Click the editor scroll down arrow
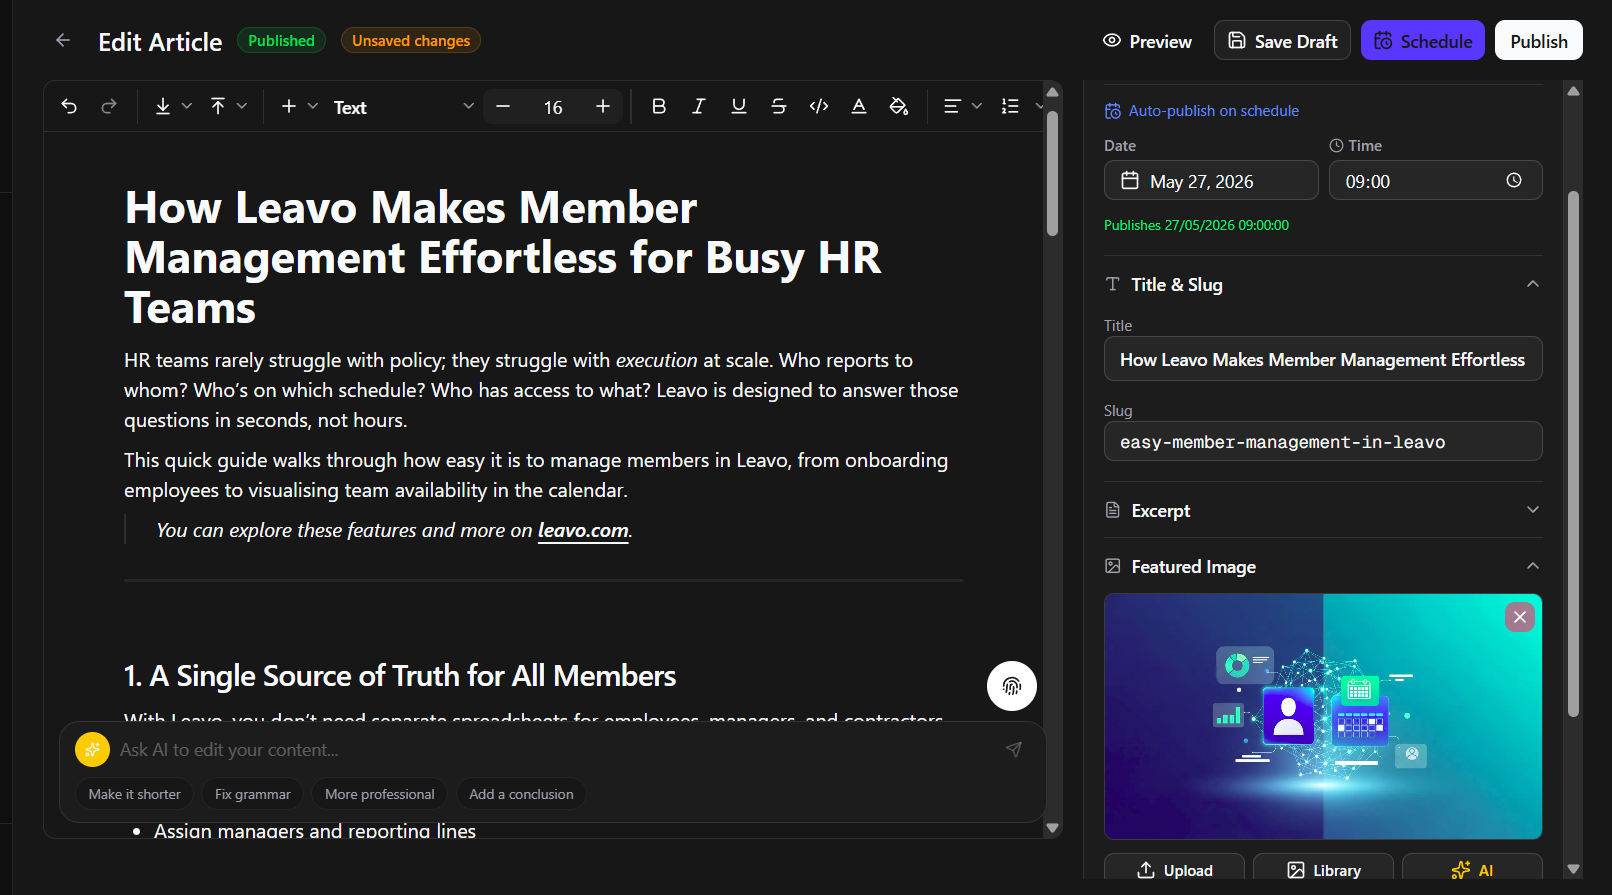 coord(1052,828)
